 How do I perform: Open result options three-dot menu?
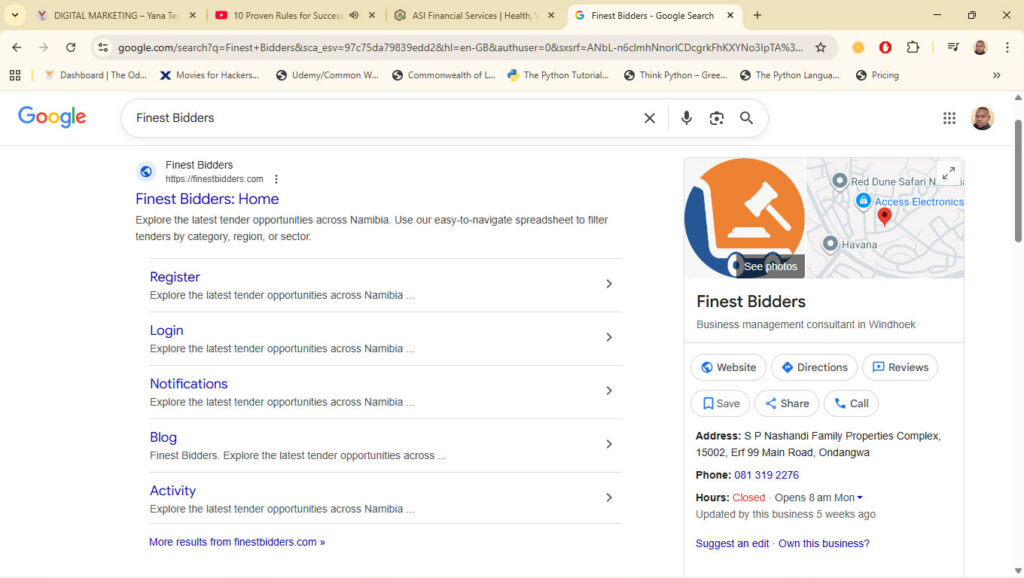pyautogui.click(x=276, y=179)
